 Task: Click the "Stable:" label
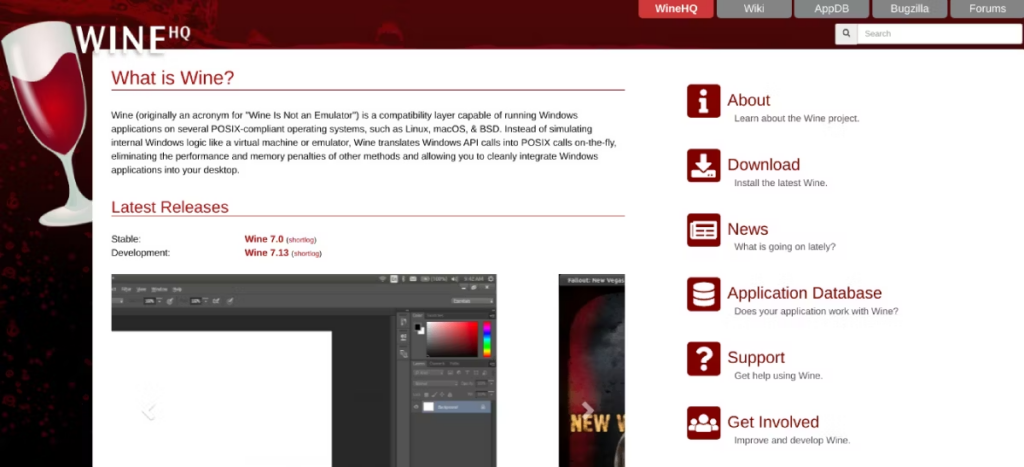click(126, 239)
